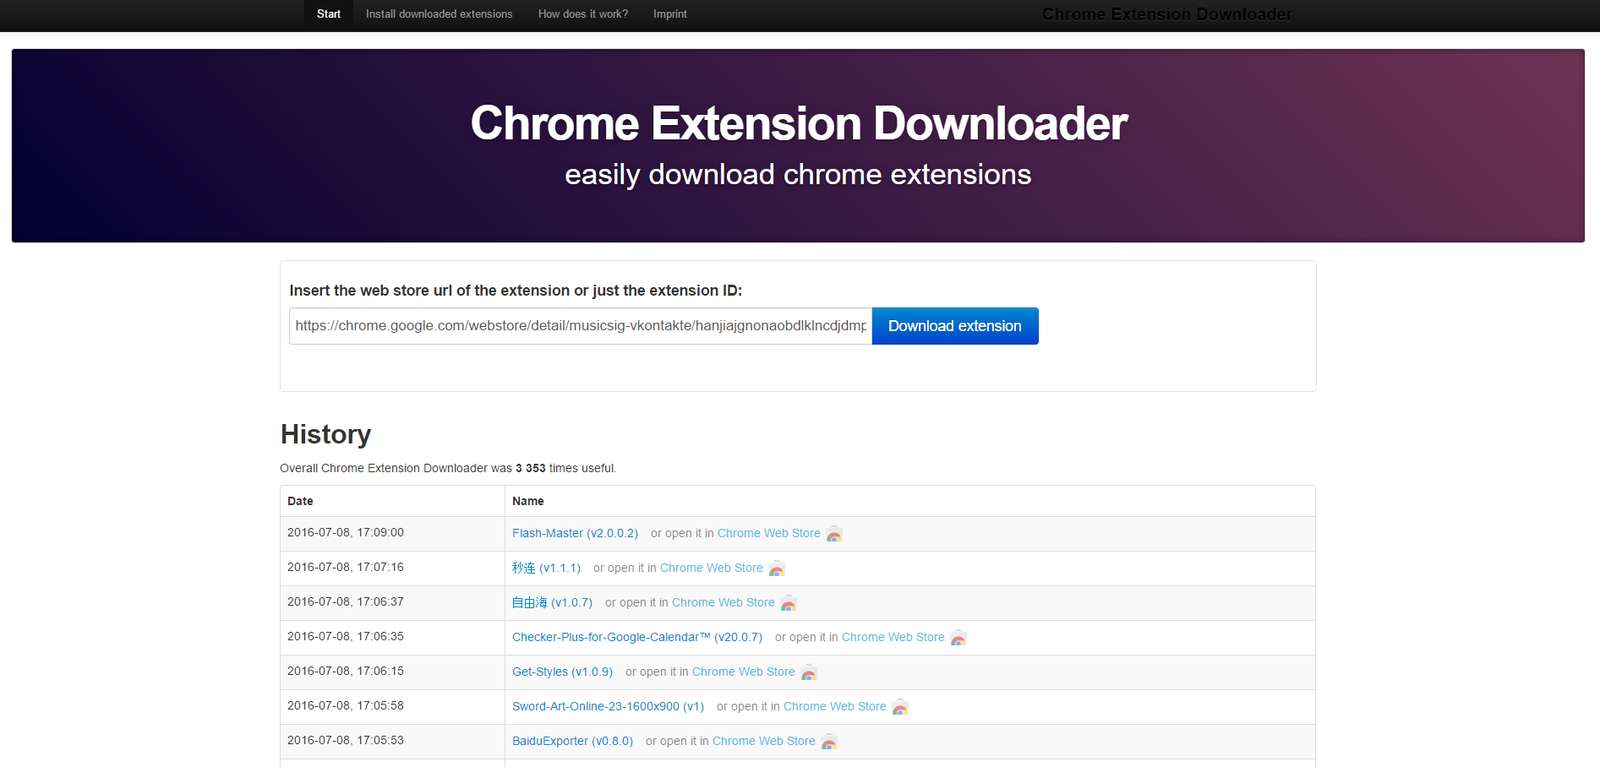Screen dimensions: 1600x767
Task: Click web store icon in Checker-Plus row
Action: (x=958, y=638)
